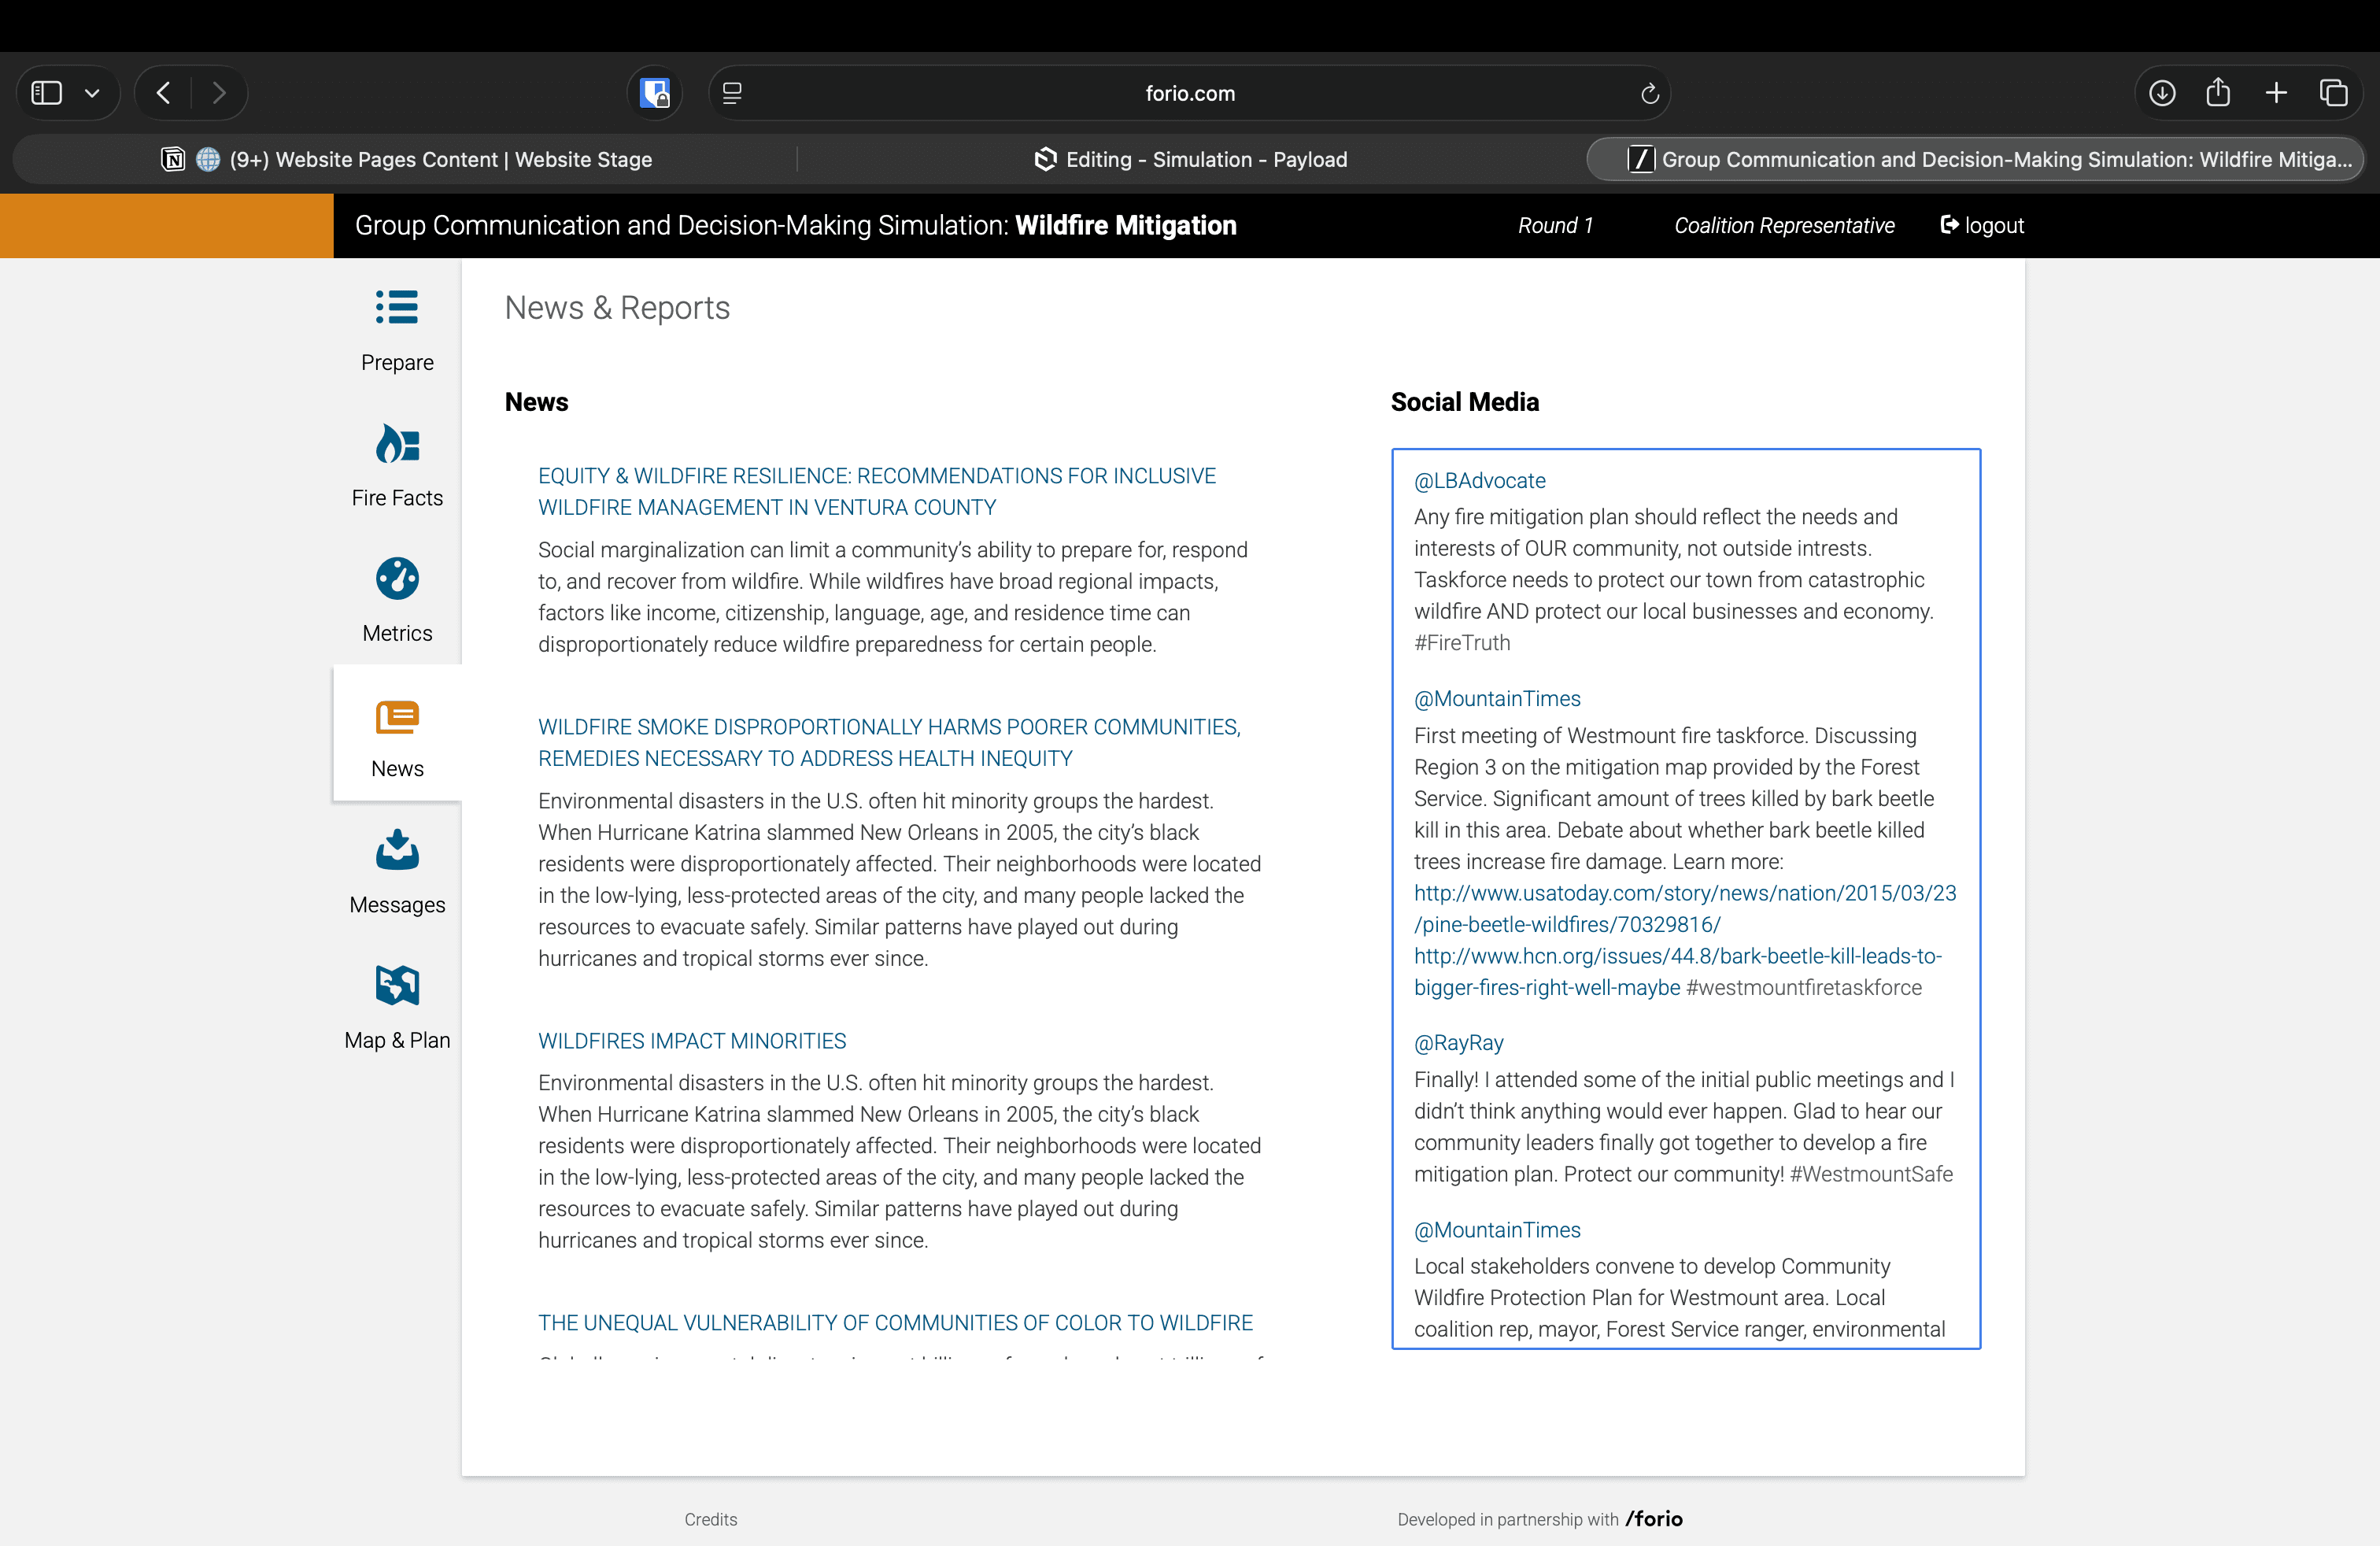Go back with back arrow
This screenshot has height=1546, width=2380.
pyautogui.click(x=164, y=93)
